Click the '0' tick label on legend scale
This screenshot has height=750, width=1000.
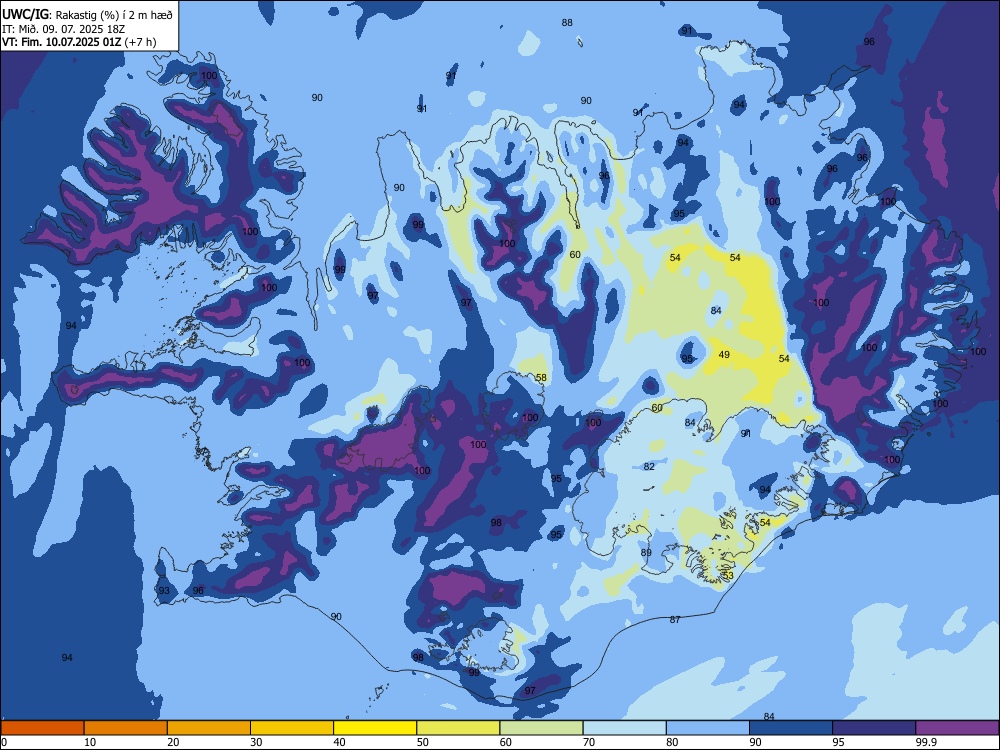pos(4,742)
